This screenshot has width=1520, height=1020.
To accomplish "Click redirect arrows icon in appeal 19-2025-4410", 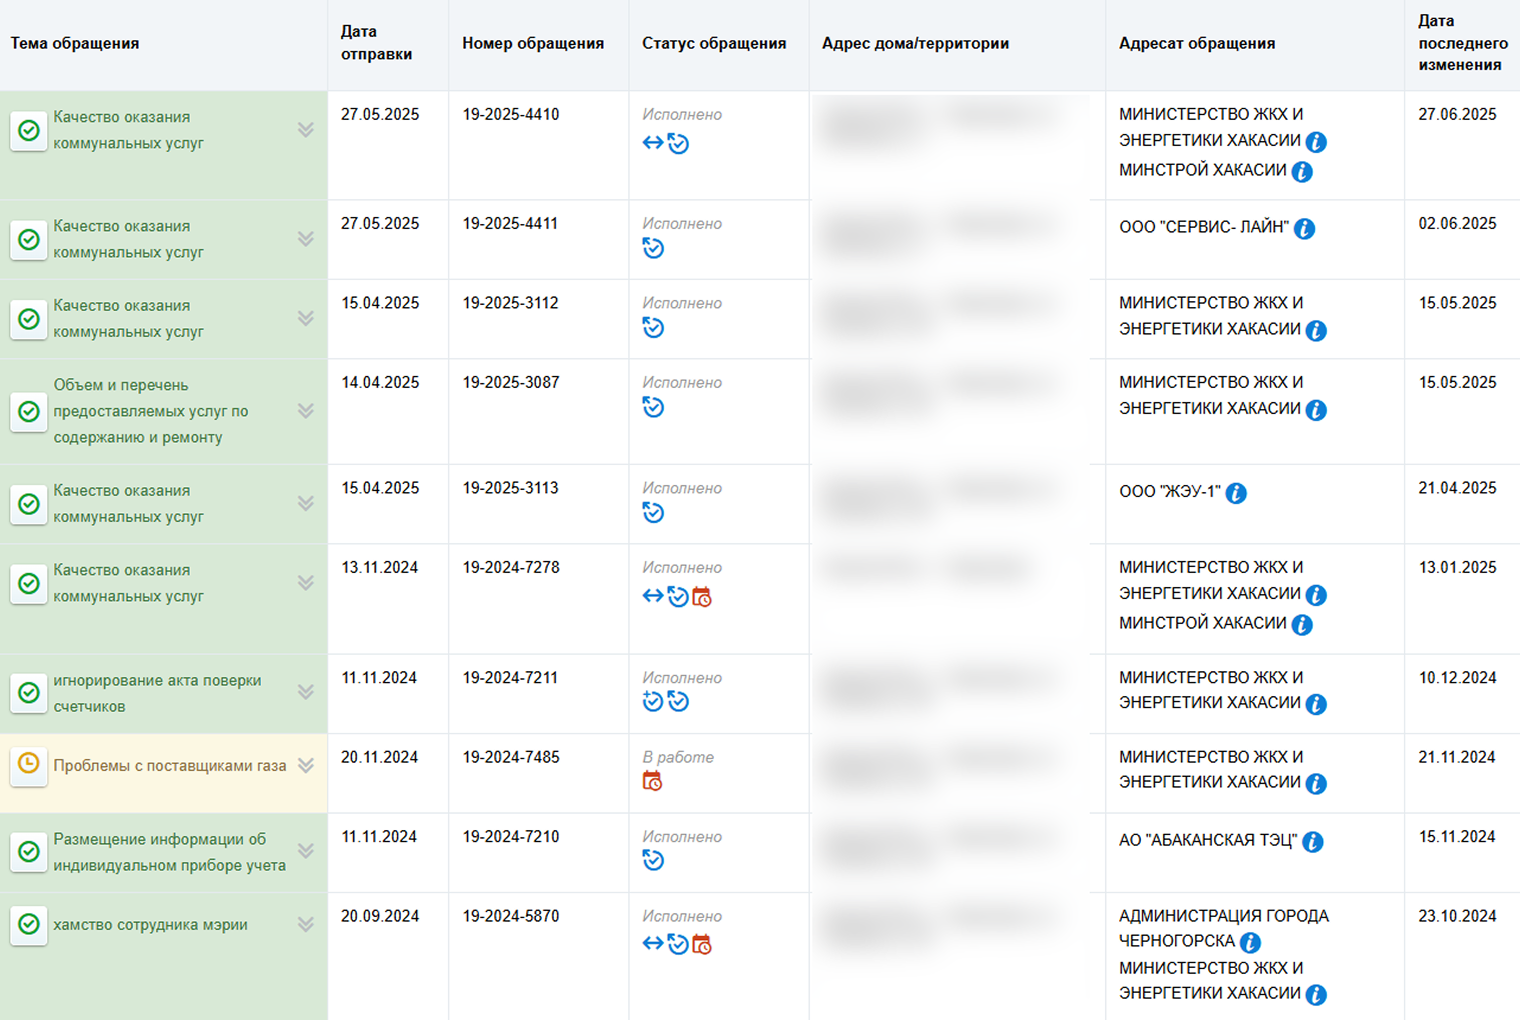I will point(652,143).
